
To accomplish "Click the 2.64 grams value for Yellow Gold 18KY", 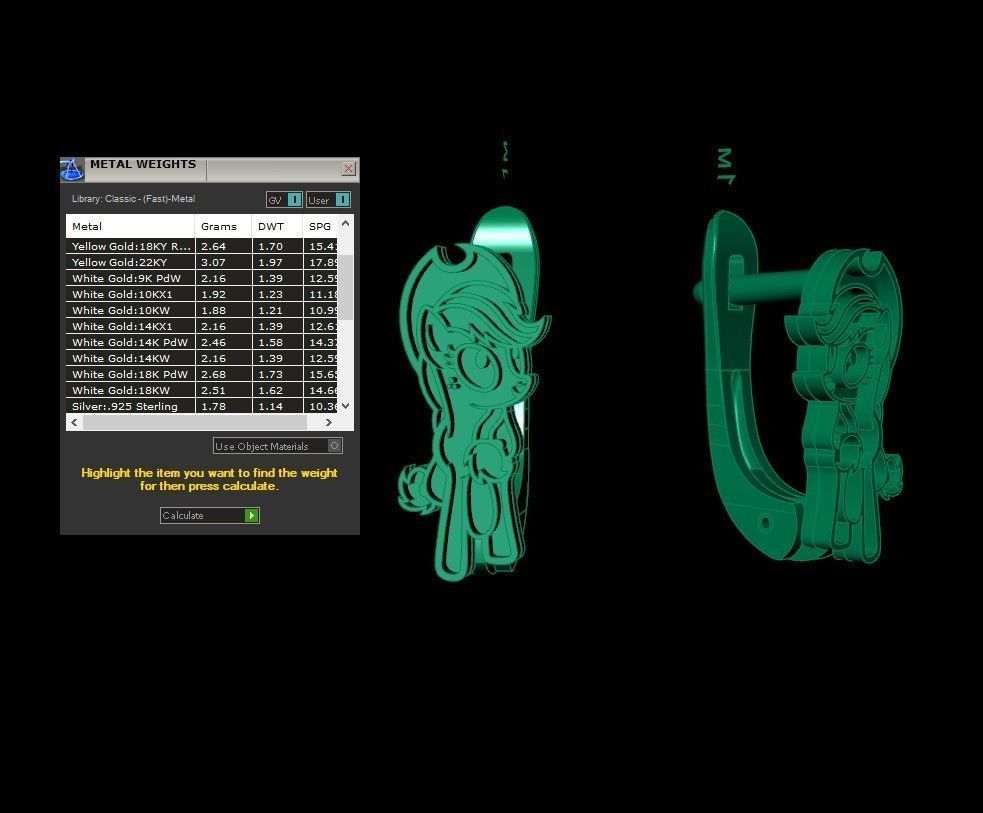I will (213, 246).
